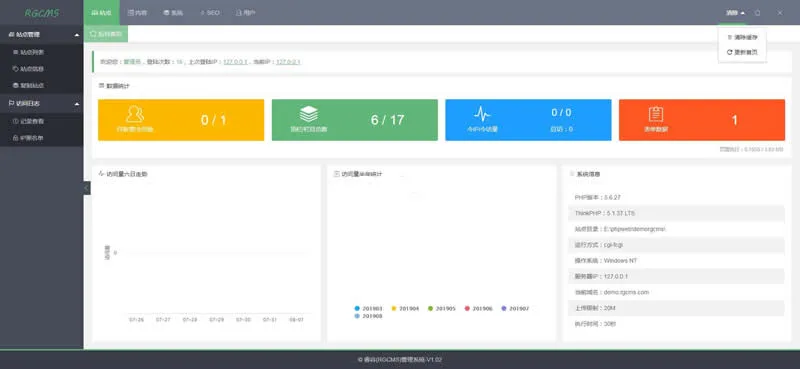Image resolution: width=800 pixels, height=369 pixels.
Task: Toggle the 201907 legend series
Action: pyautogui.click(x=515, y=309)
